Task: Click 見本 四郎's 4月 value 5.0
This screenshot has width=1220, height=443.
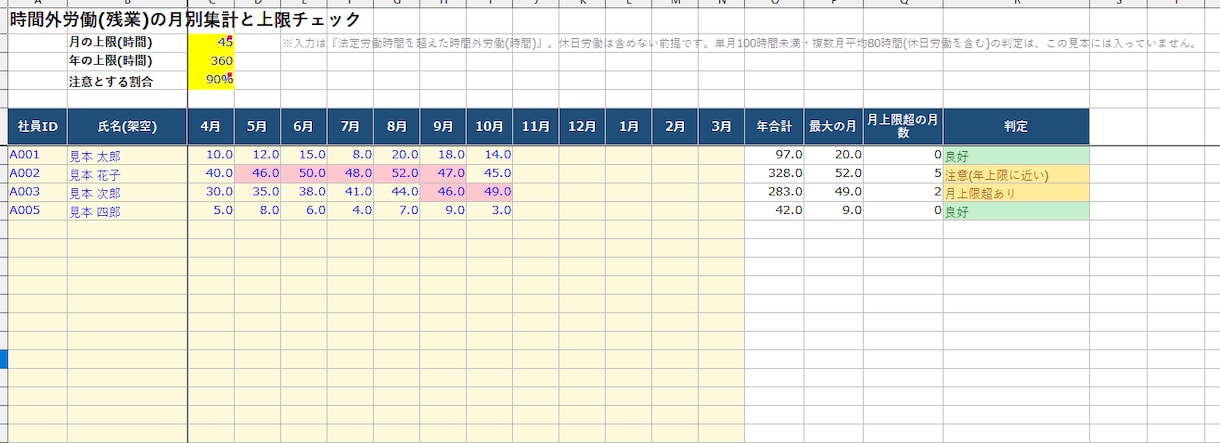Action: [x=211, y=211]
